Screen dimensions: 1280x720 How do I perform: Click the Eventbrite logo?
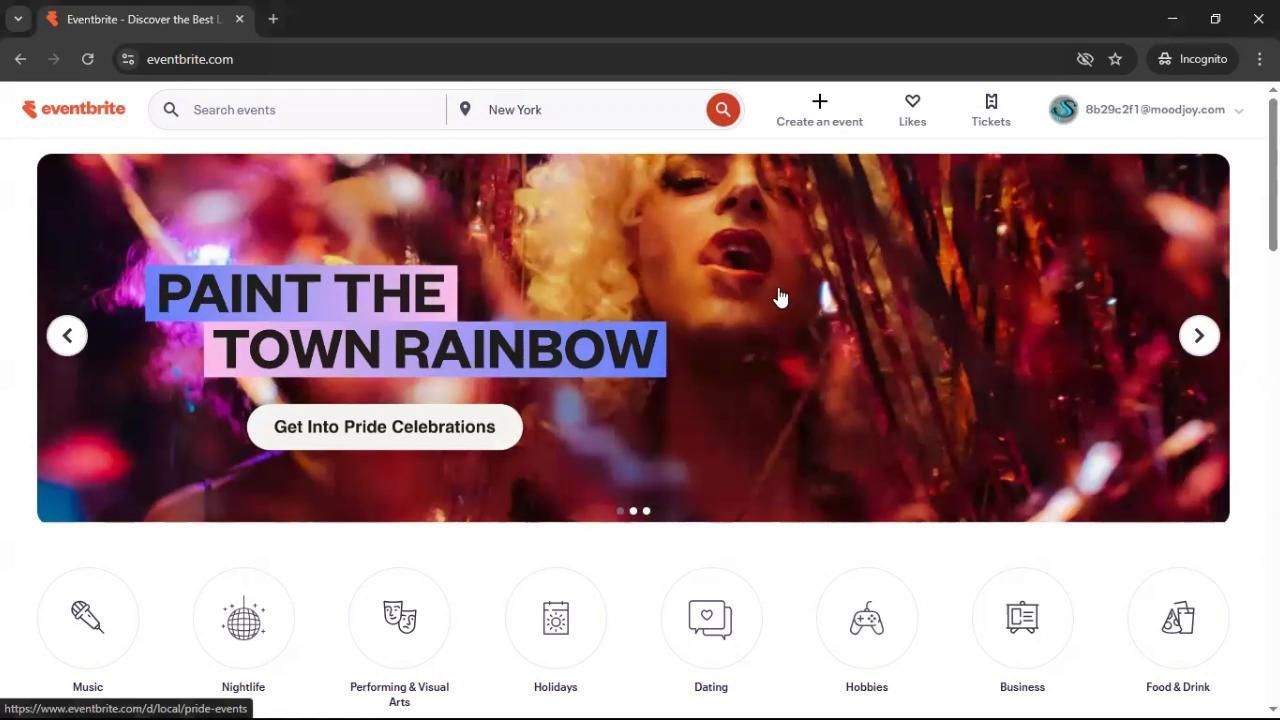pyautogui.click(x=74, y=108)
